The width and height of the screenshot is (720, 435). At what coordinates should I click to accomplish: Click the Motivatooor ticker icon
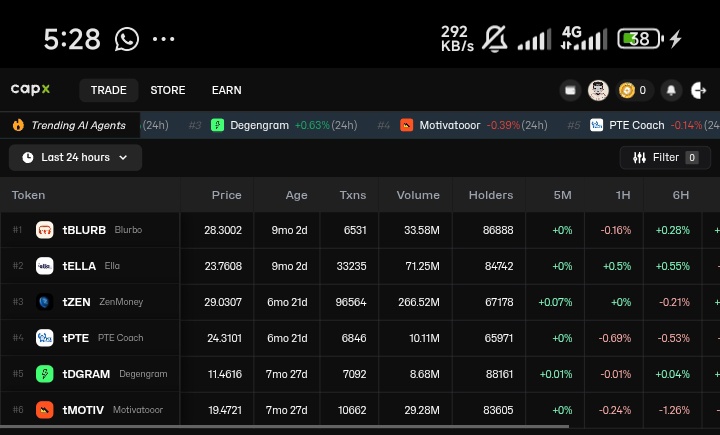click(406, 125)
